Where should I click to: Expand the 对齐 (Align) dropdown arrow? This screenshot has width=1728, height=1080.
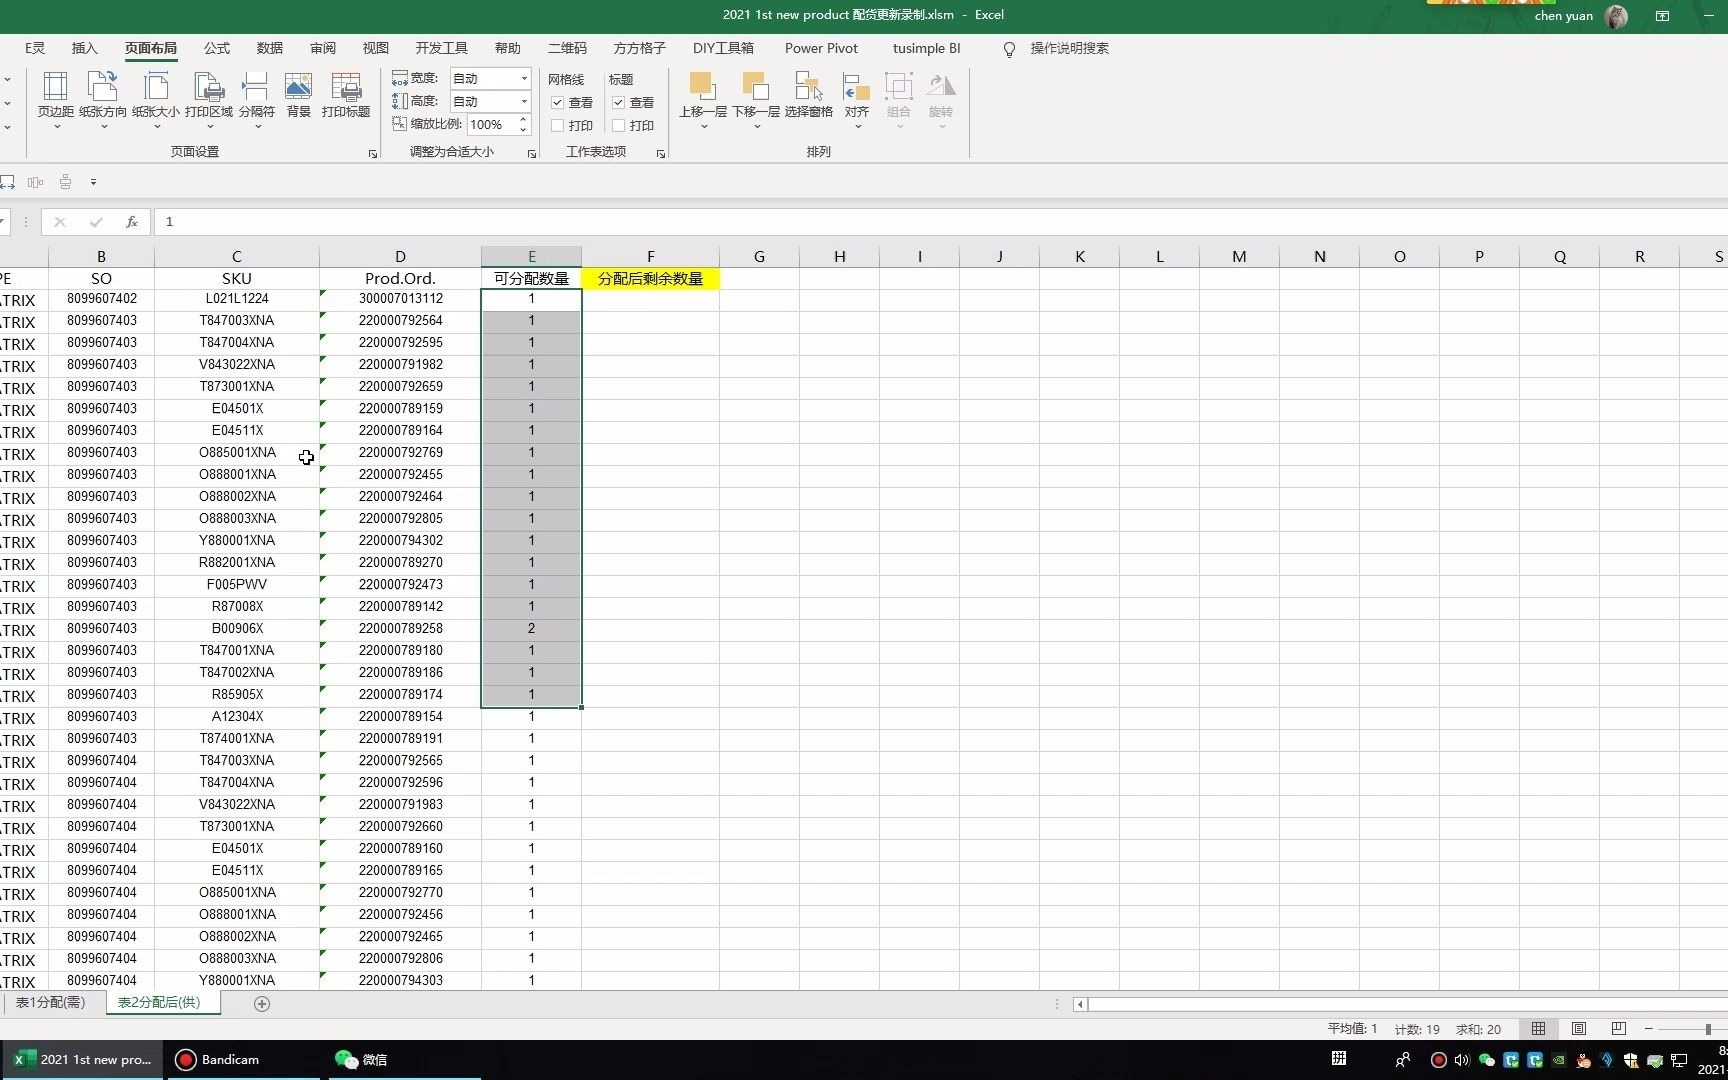(x=856, y=127)
